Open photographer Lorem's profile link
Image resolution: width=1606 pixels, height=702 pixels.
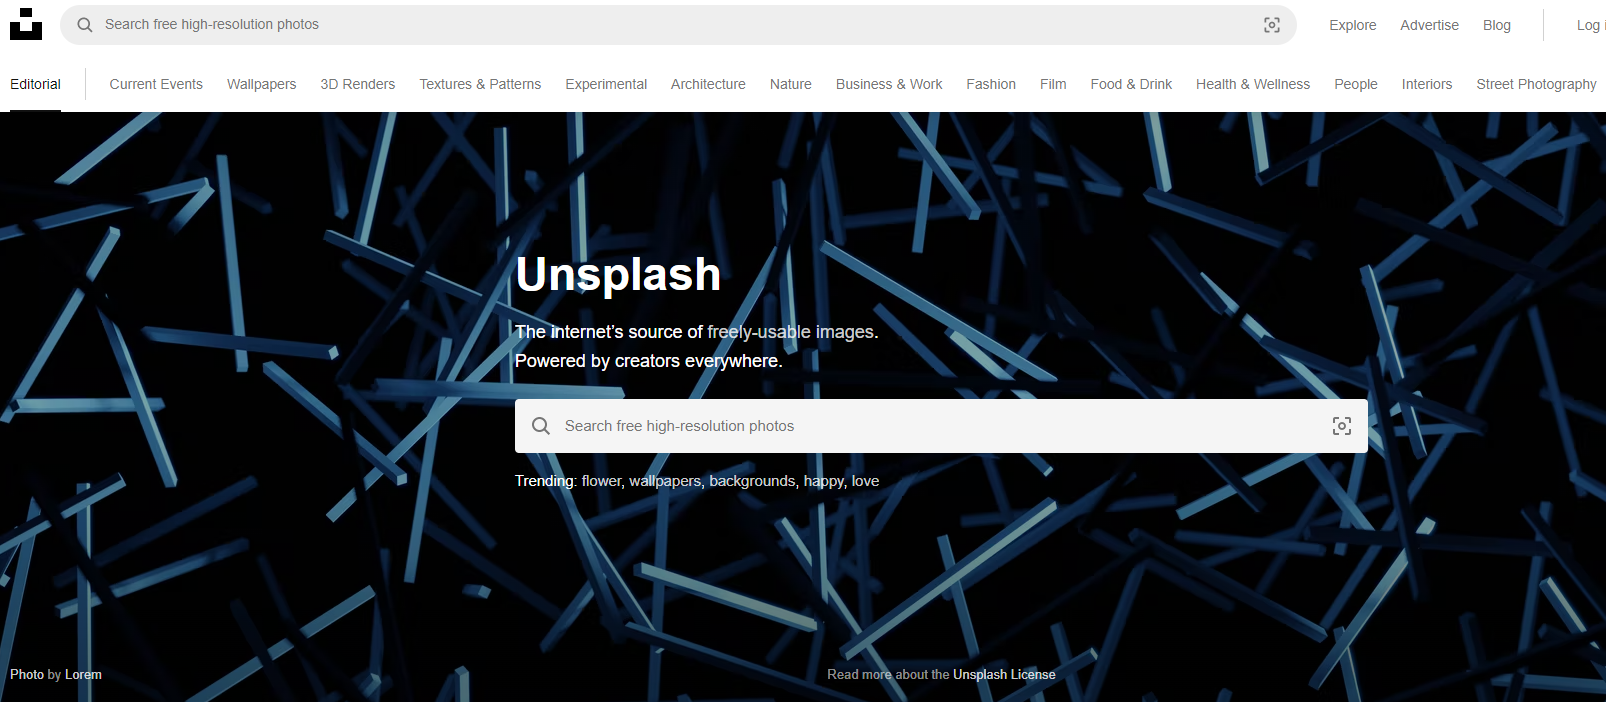(83, 675)
